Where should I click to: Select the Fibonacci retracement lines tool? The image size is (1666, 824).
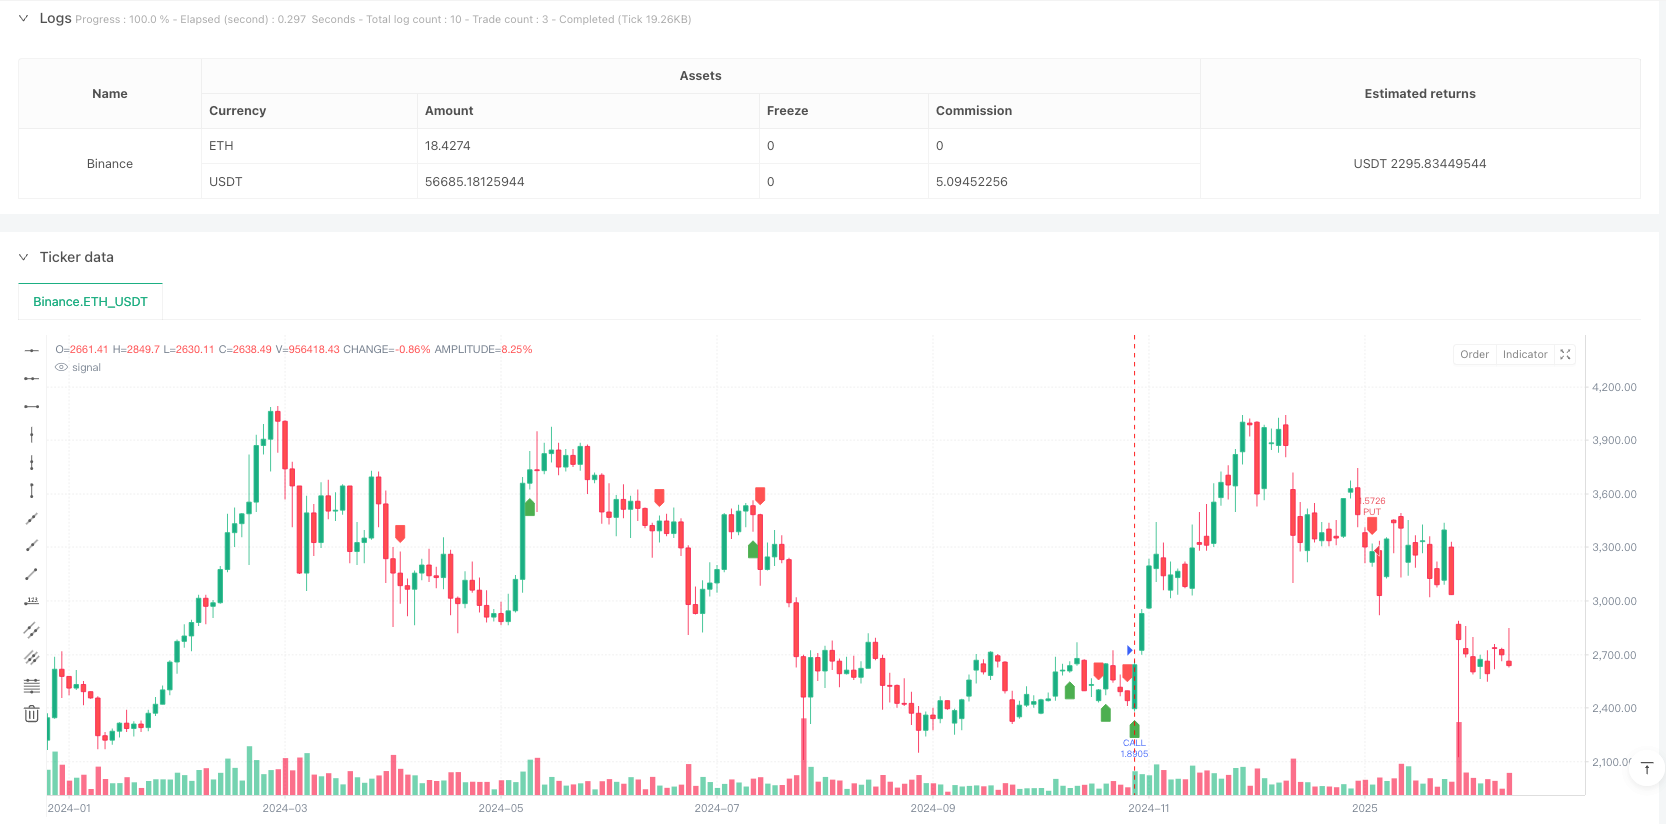(x=32, y=685)
